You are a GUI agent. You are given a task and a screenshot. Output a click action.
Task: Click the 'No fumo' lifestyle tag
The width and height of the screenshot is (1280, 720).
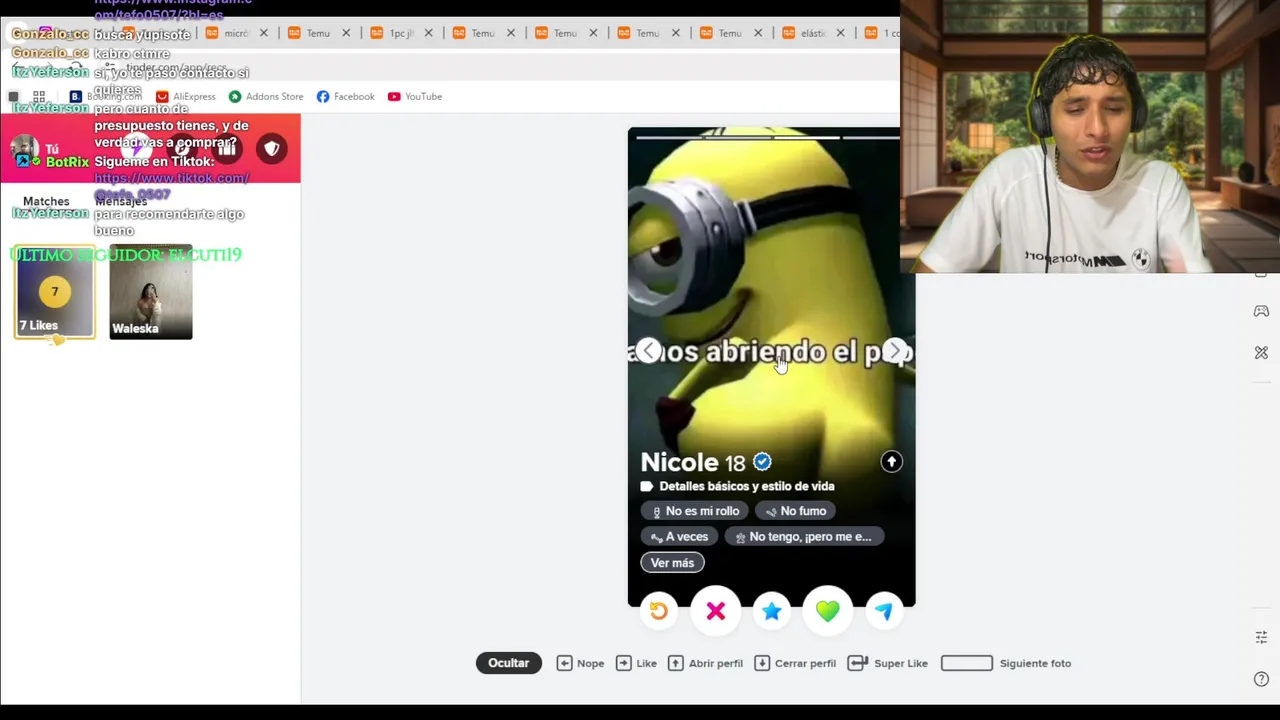point(796,511)
